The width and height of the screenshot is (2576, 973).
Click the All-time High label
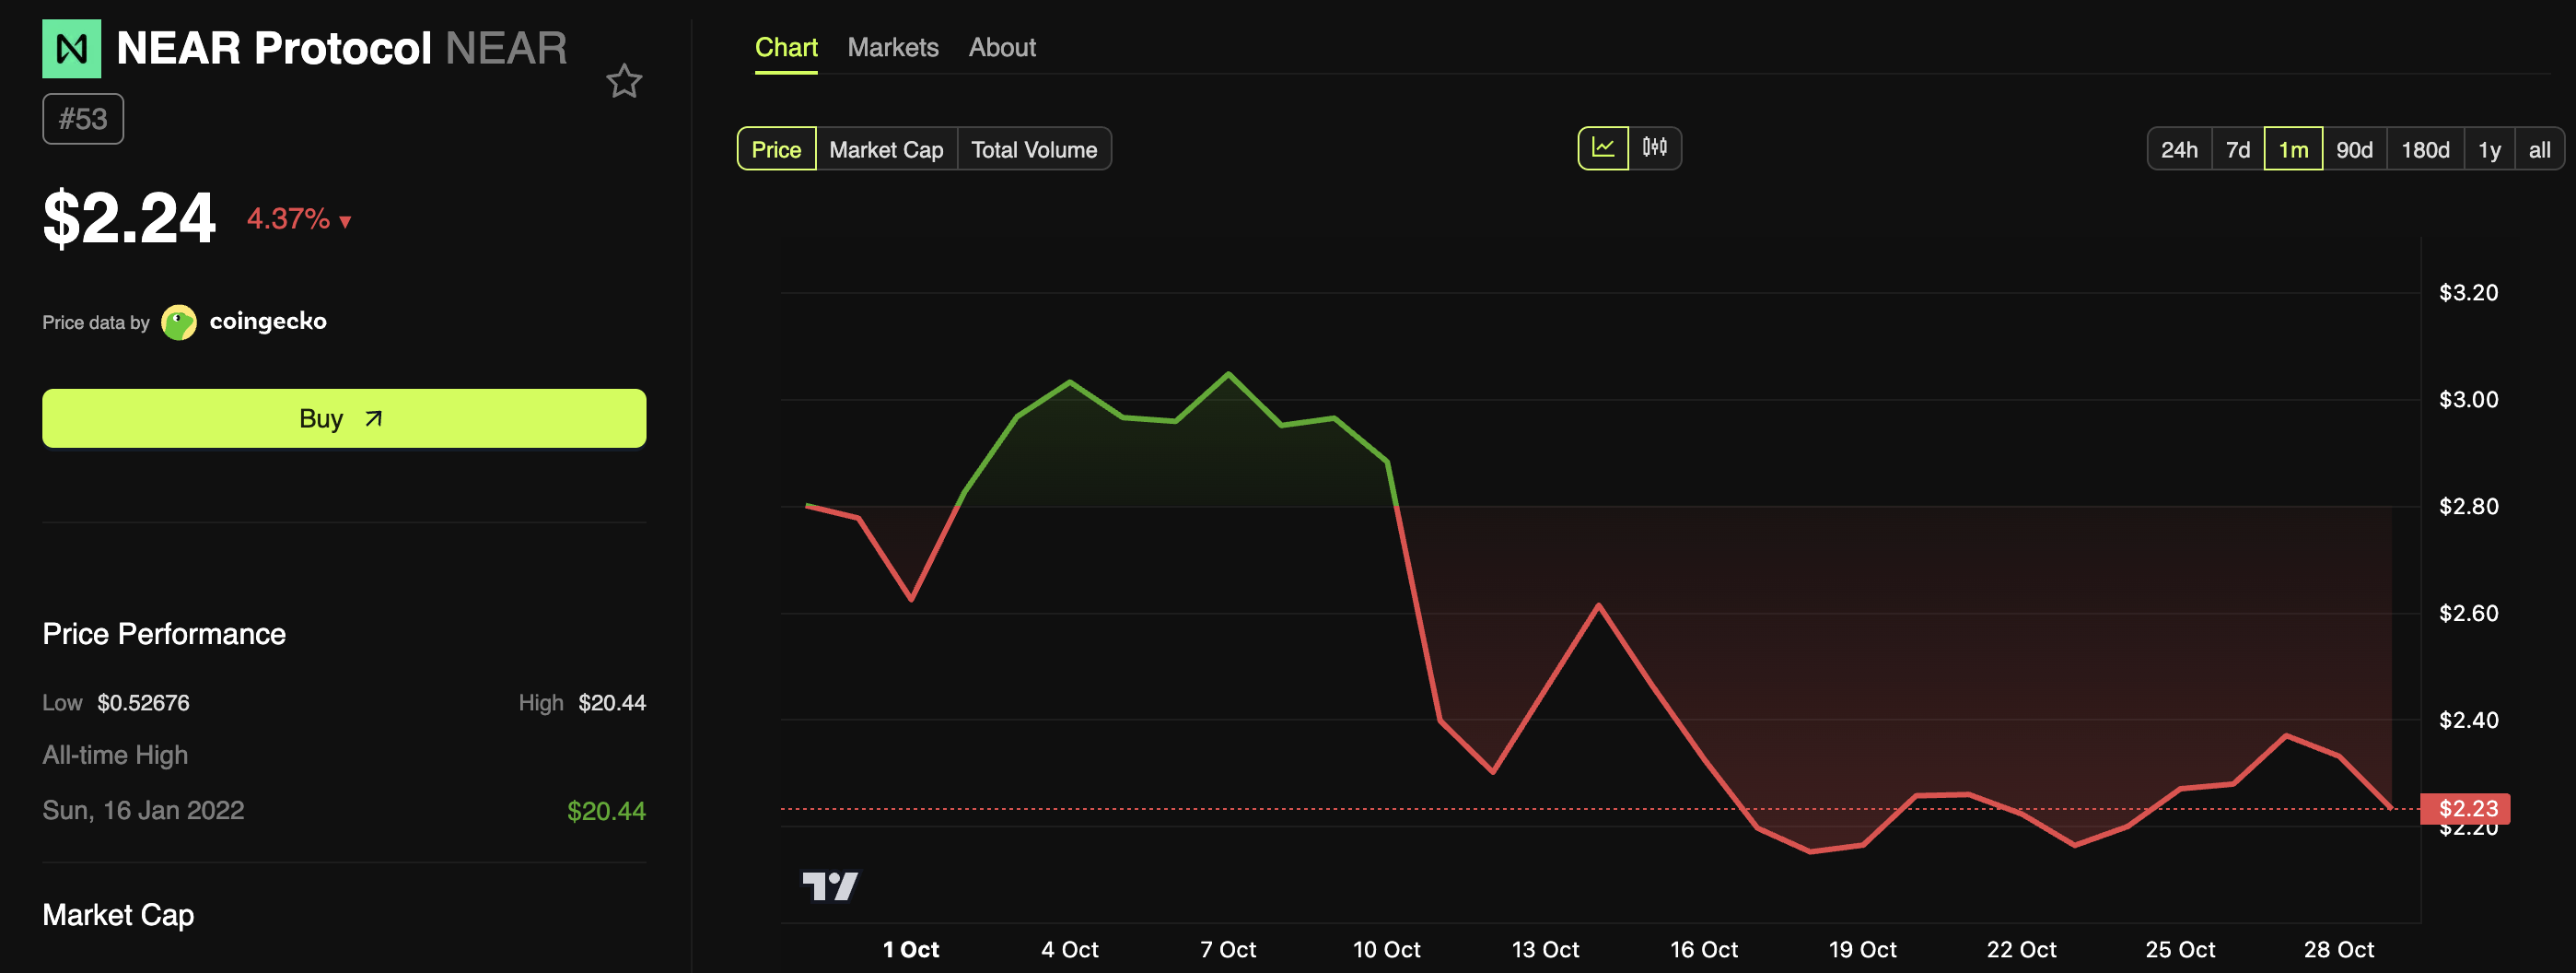(115, 755)
